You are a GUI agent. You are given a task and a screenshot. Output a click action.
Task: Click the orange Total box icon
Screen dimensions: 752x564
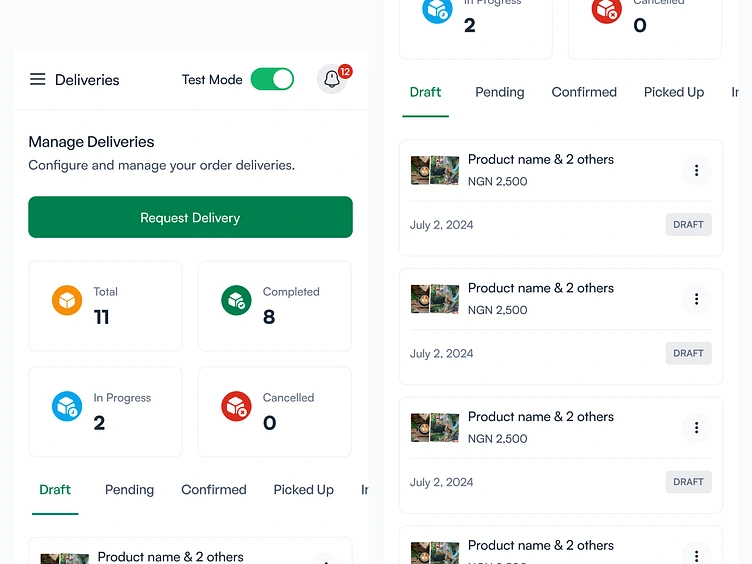(x=67, y=300)
